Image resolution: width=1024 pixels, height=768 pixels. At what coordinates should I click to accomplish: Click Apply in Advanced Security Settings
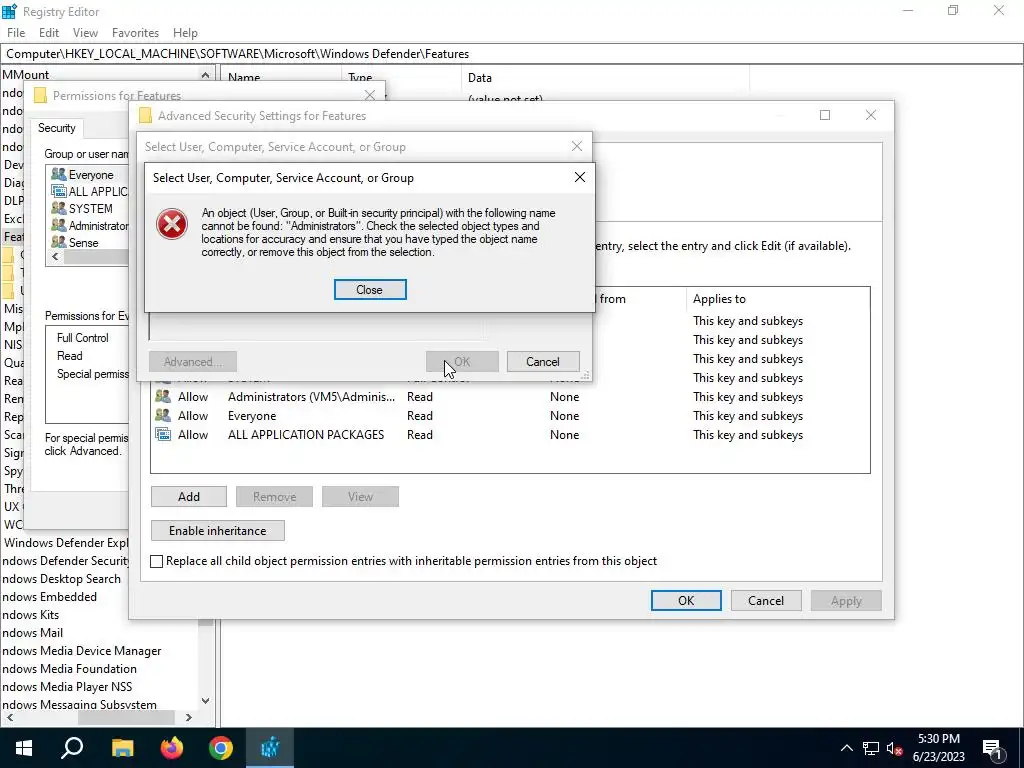coord(846,600)
